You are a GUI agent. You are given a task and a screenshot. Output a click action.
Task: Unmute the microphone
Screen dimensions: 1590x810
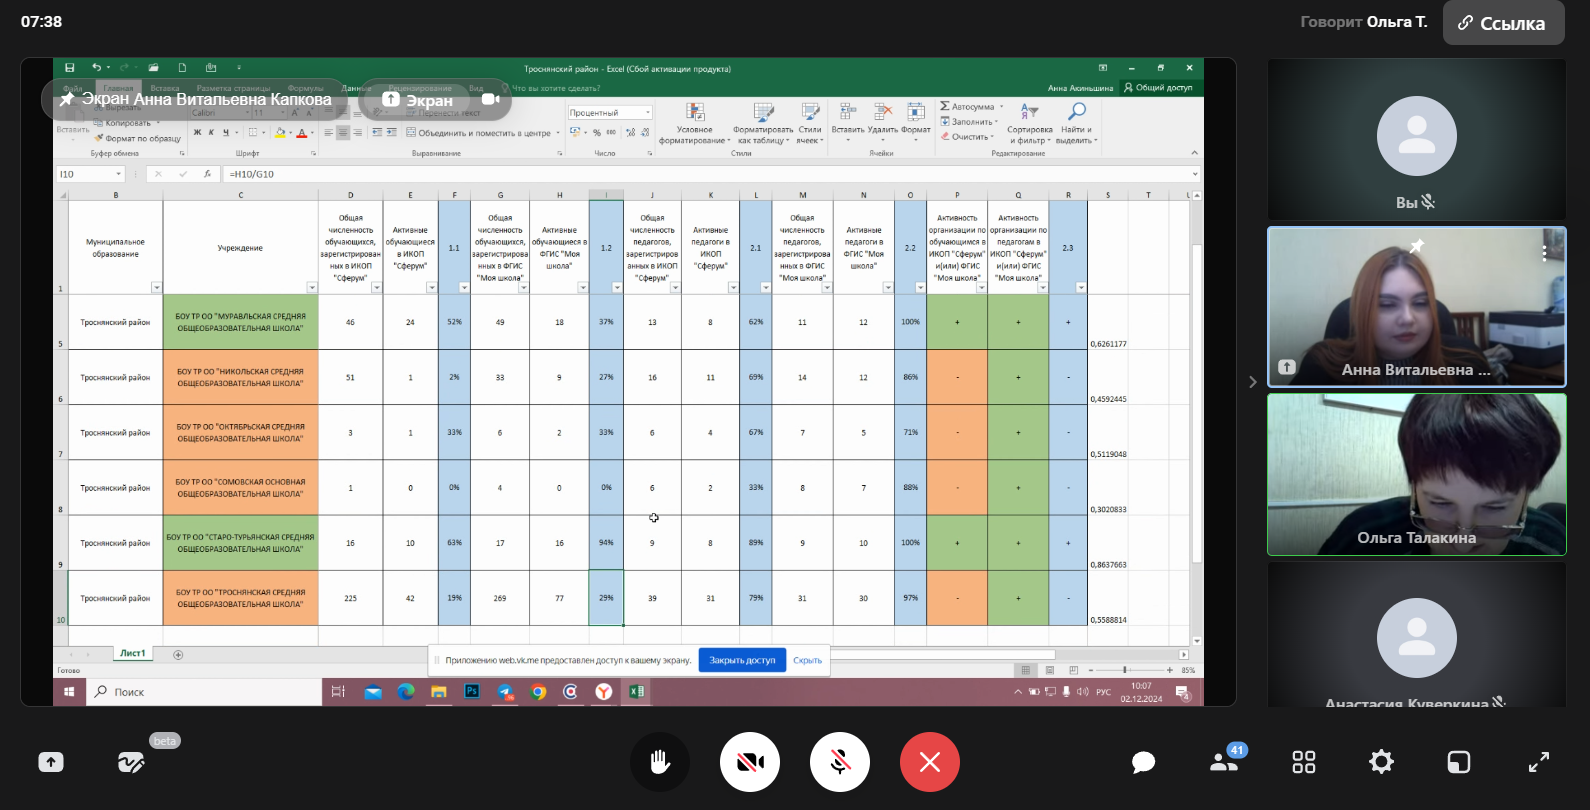pos(840,762)
